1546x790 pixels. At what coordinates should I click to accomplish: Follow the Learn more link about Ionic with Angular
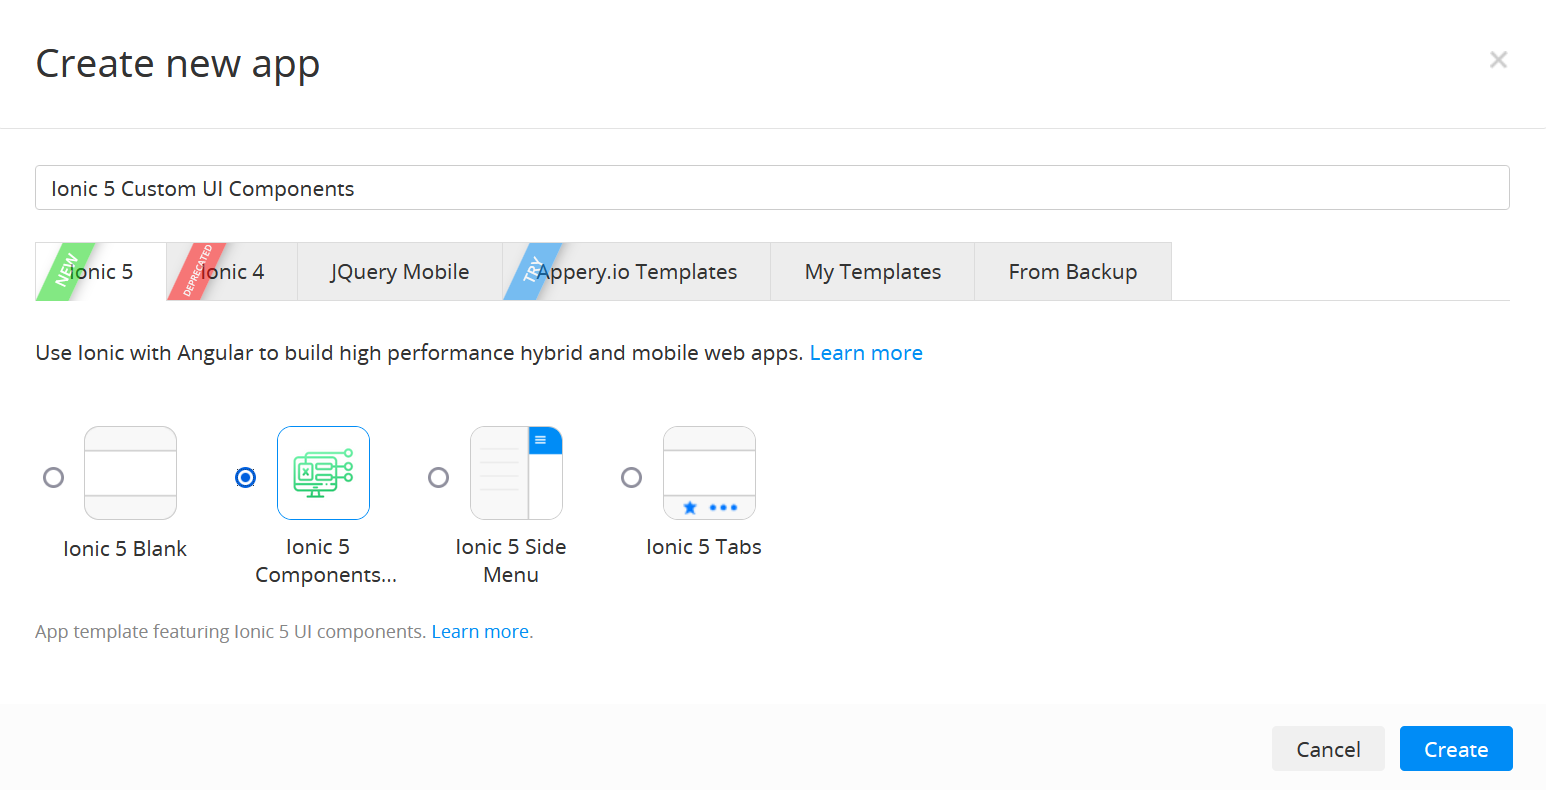tap(866, 353)
